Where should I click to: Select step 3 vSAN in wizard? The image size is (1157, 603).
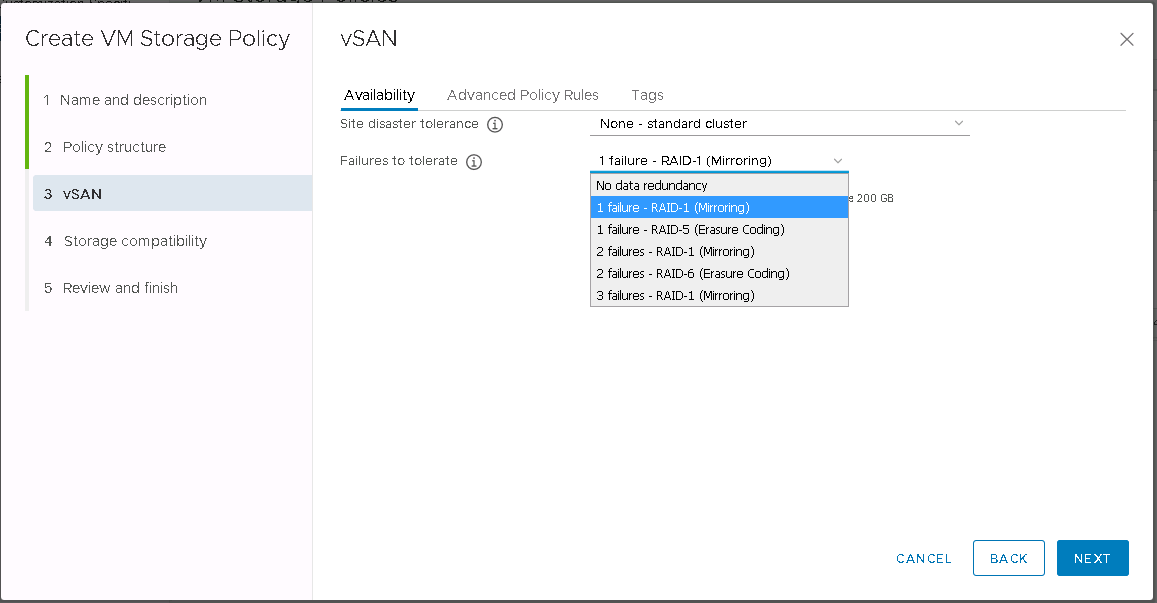pyautogui.click(x=171, y=193)
